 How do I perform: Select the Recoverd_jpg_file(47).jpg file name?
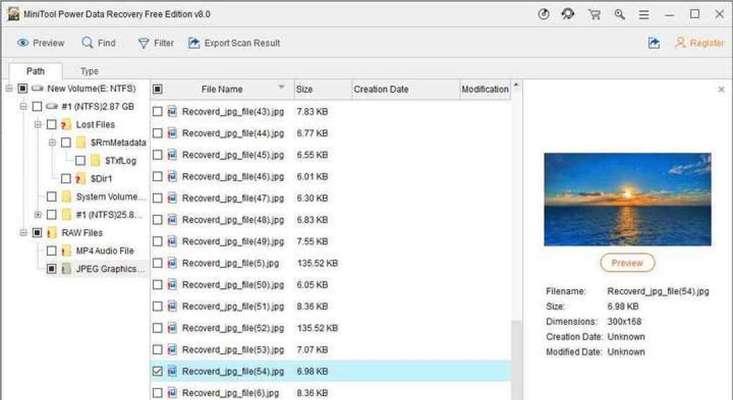[x=233, y=198]
